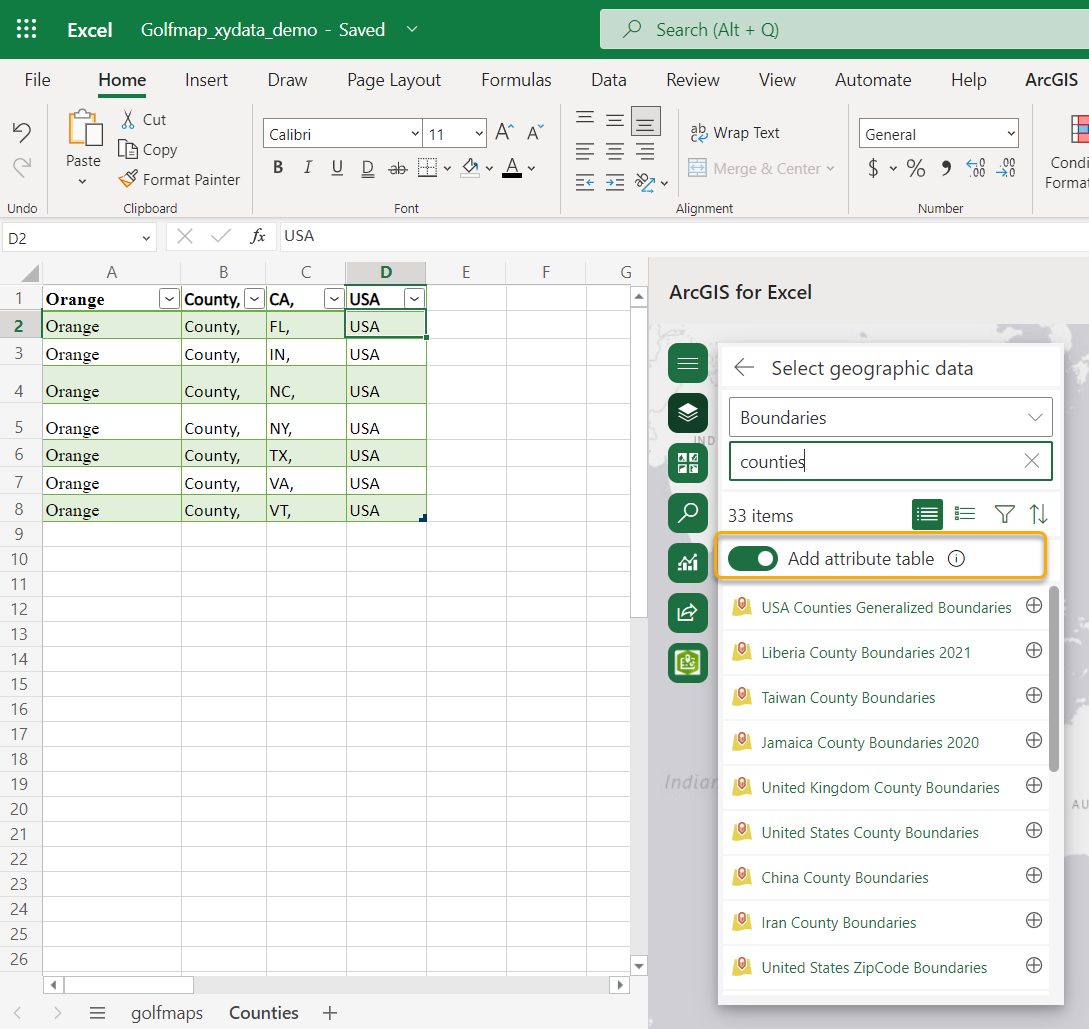
Task: Filter the counties results list
Action: coord(1003,513)
